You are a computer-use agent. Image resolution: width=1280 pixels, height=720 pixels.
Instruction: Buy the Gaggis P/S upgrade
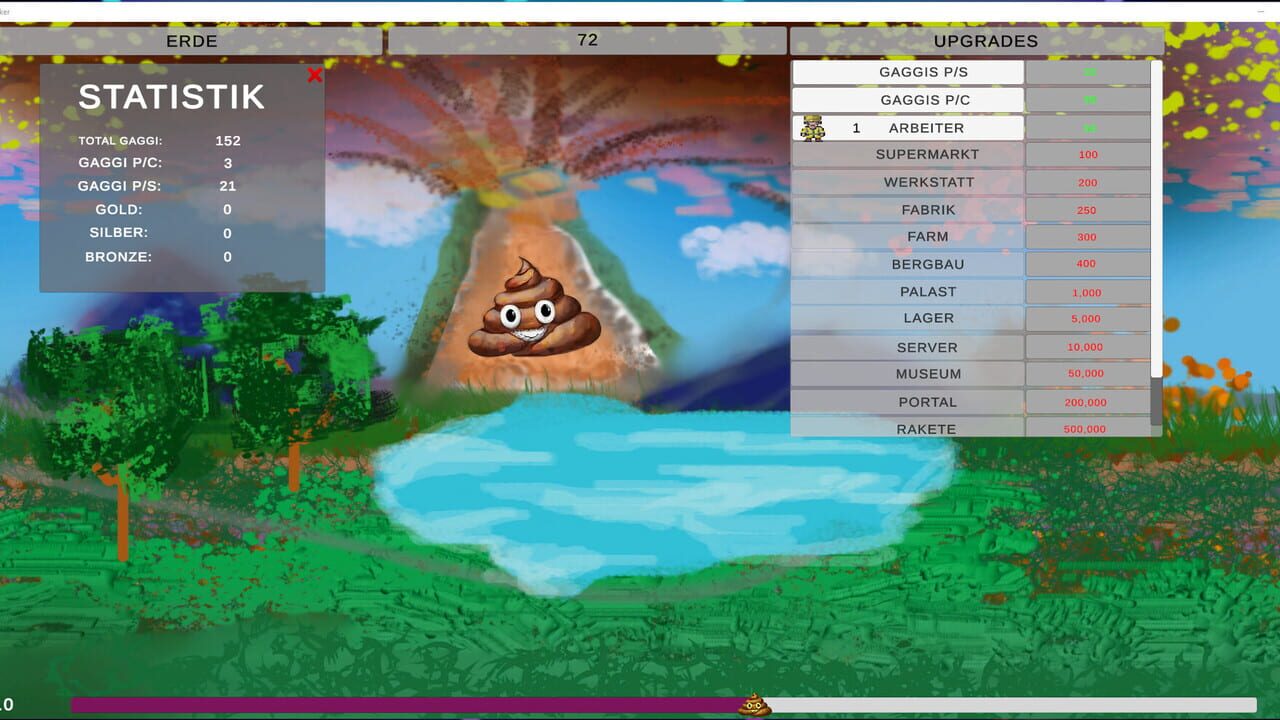pos(908,72)
